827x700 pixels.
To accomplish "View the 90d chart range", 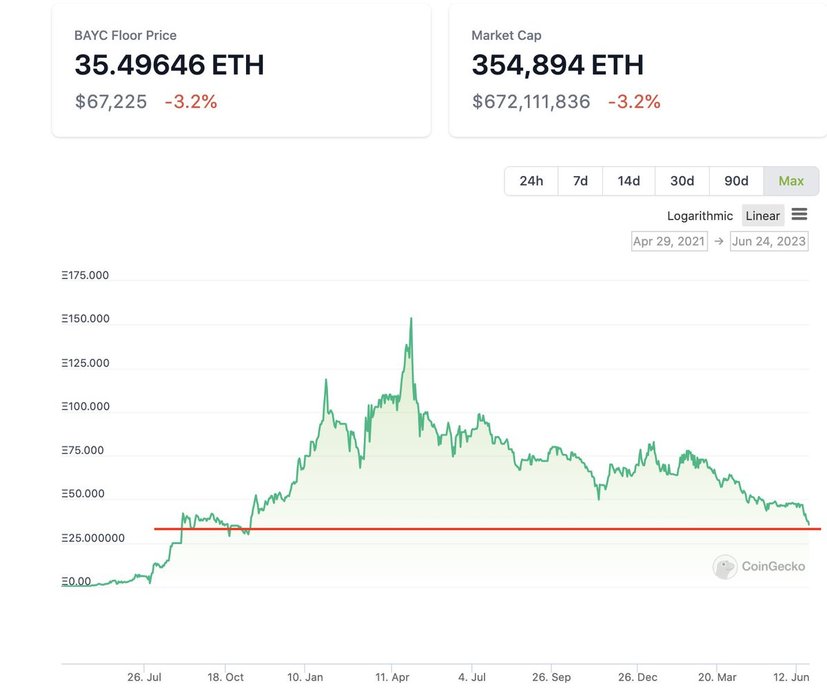I will [736, 181].
